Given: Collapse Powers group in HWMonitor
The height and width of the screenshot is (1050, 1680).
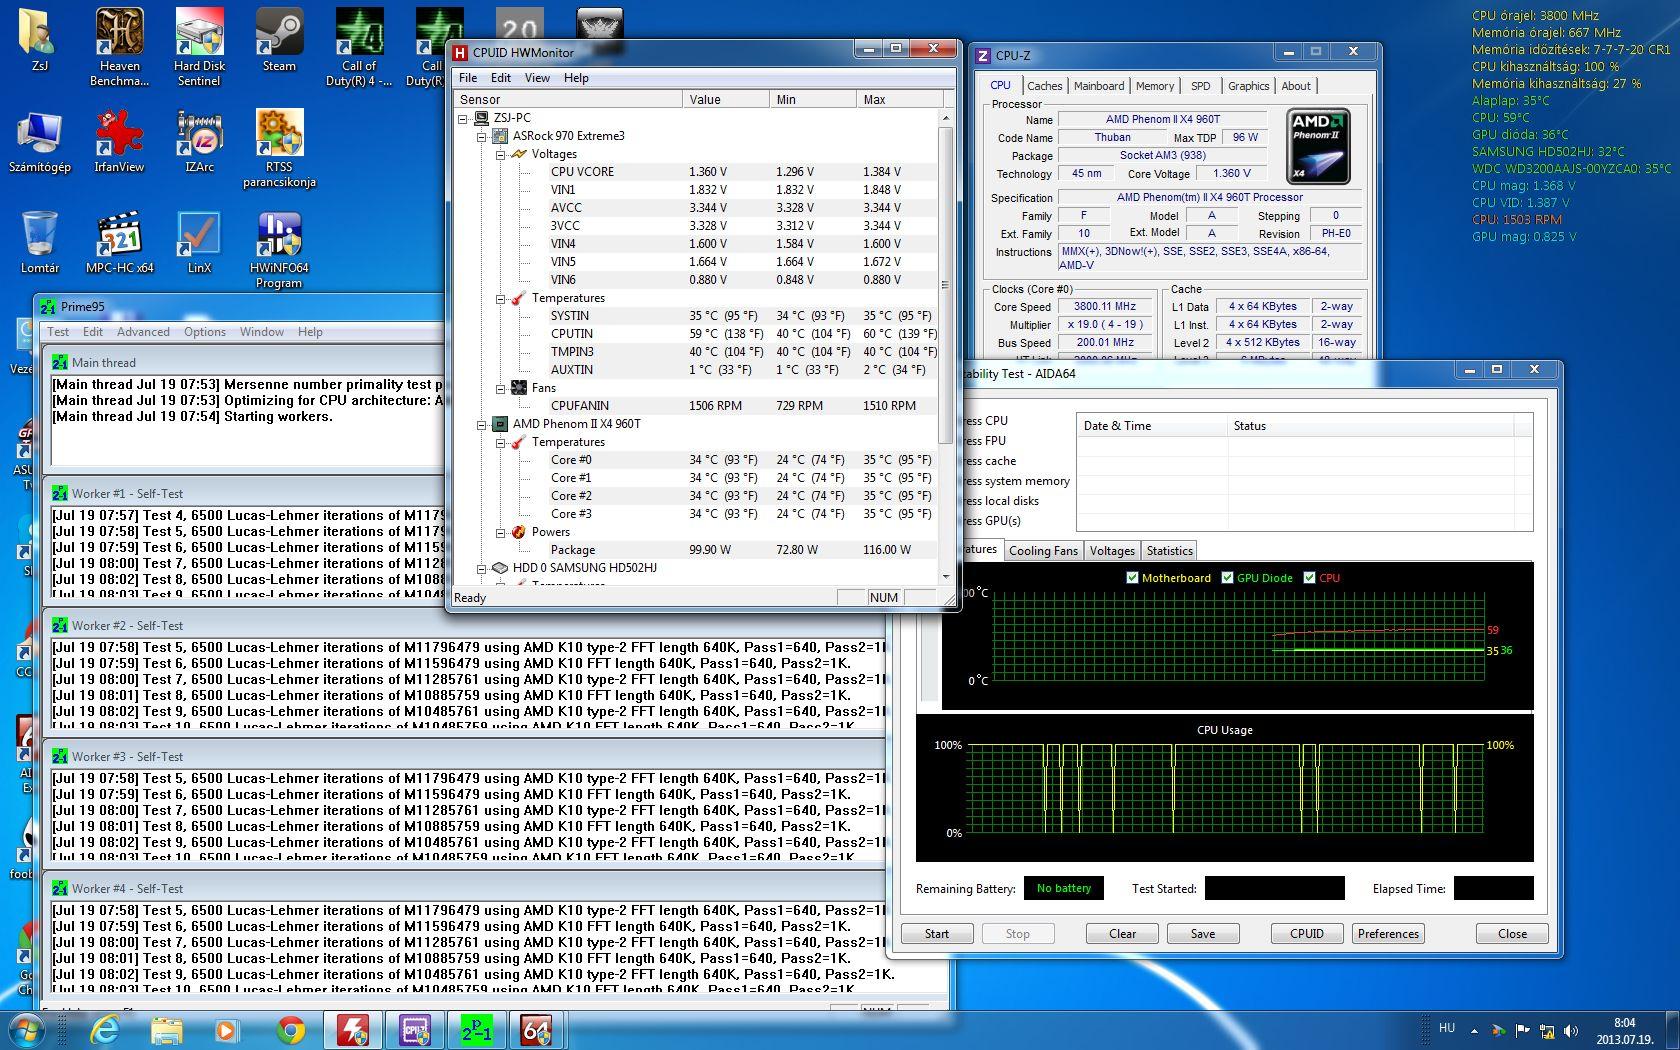Looking at the screenshot, I should click(501, 532).
